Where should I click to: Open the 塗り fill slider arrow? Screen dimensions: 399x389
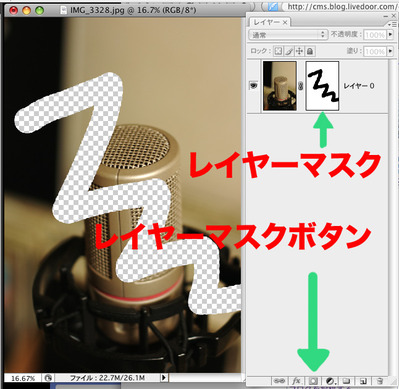click(390, 51)
